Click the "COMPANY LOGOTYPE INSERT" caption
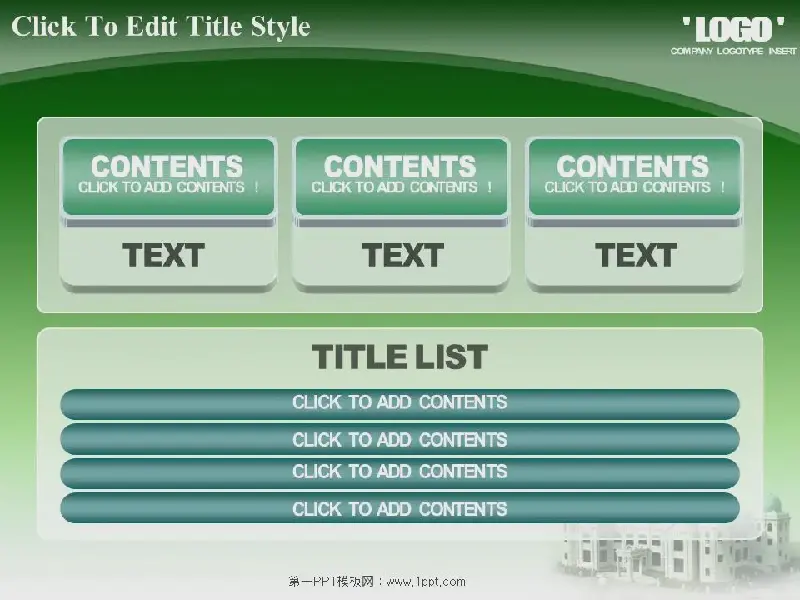 [733, 51]
